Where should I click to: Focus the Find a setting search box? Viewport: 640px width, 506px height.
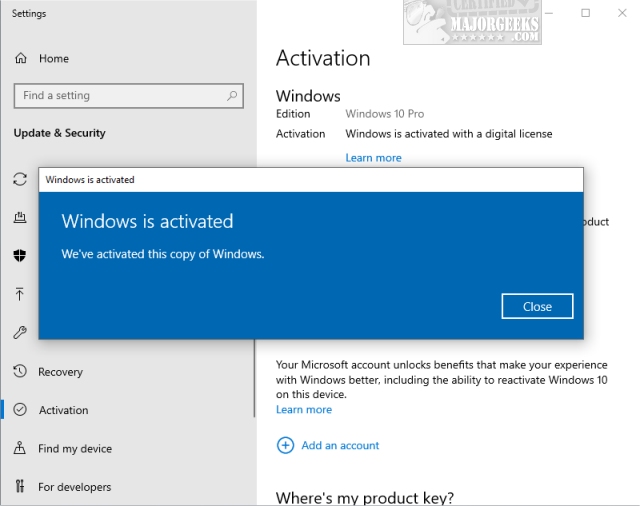pyautogui.click(x=129, y=96)
